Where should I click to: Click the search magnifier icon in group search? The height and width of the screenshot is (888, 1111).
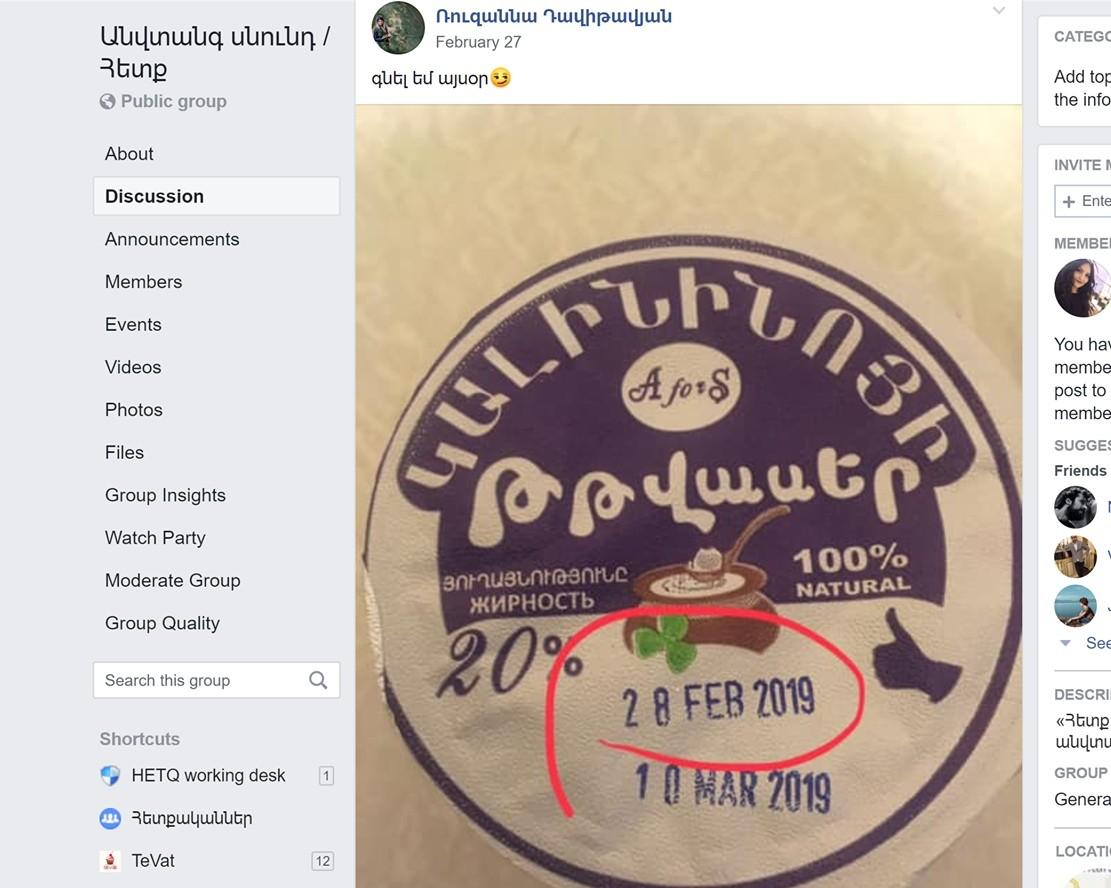pos(318,680)
